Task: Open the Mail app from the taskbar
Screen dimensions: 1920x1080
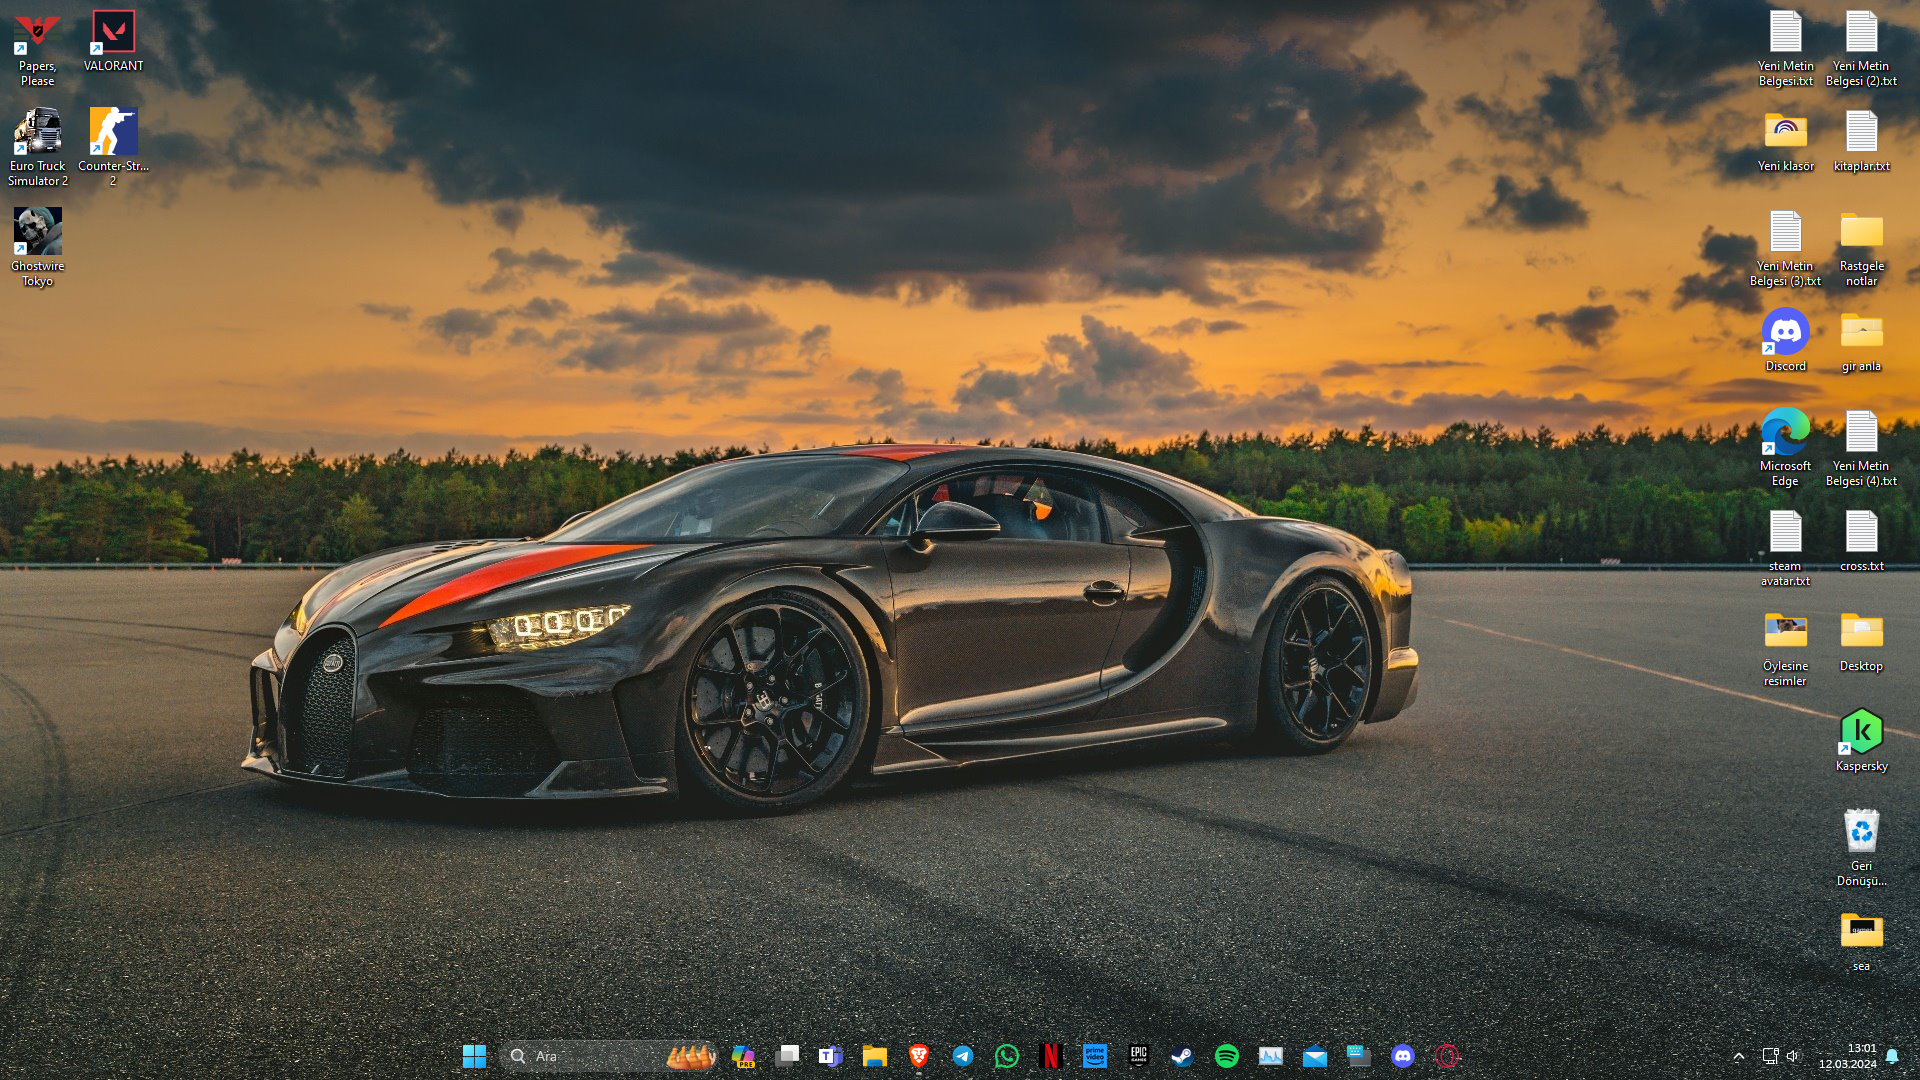Action: point(1315,1056)
